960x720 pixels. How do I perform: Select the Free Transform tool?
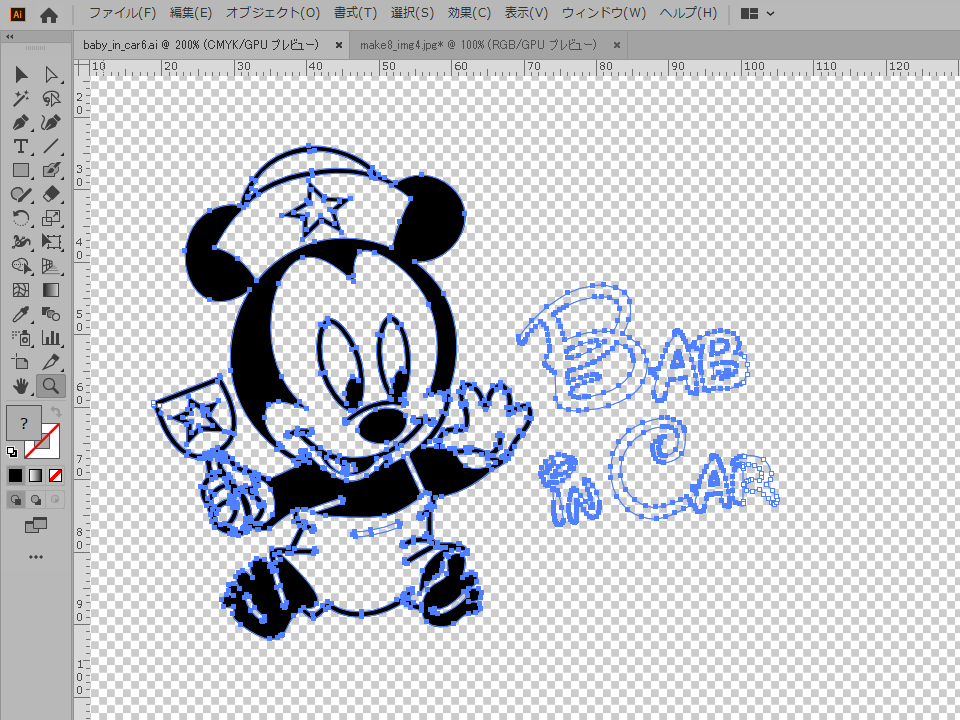click(x=51, y=242)
